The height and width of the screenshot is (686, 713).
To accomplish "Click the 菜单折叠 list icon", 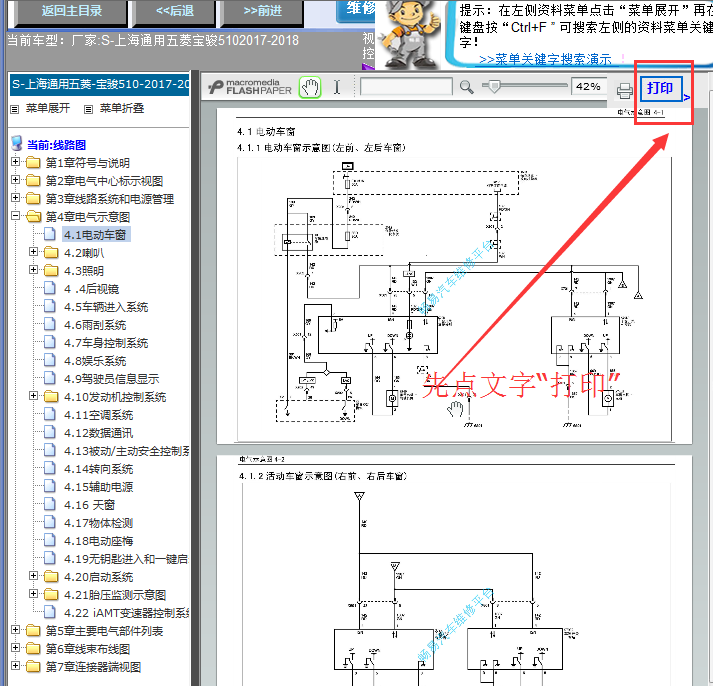I will (89, 109).
